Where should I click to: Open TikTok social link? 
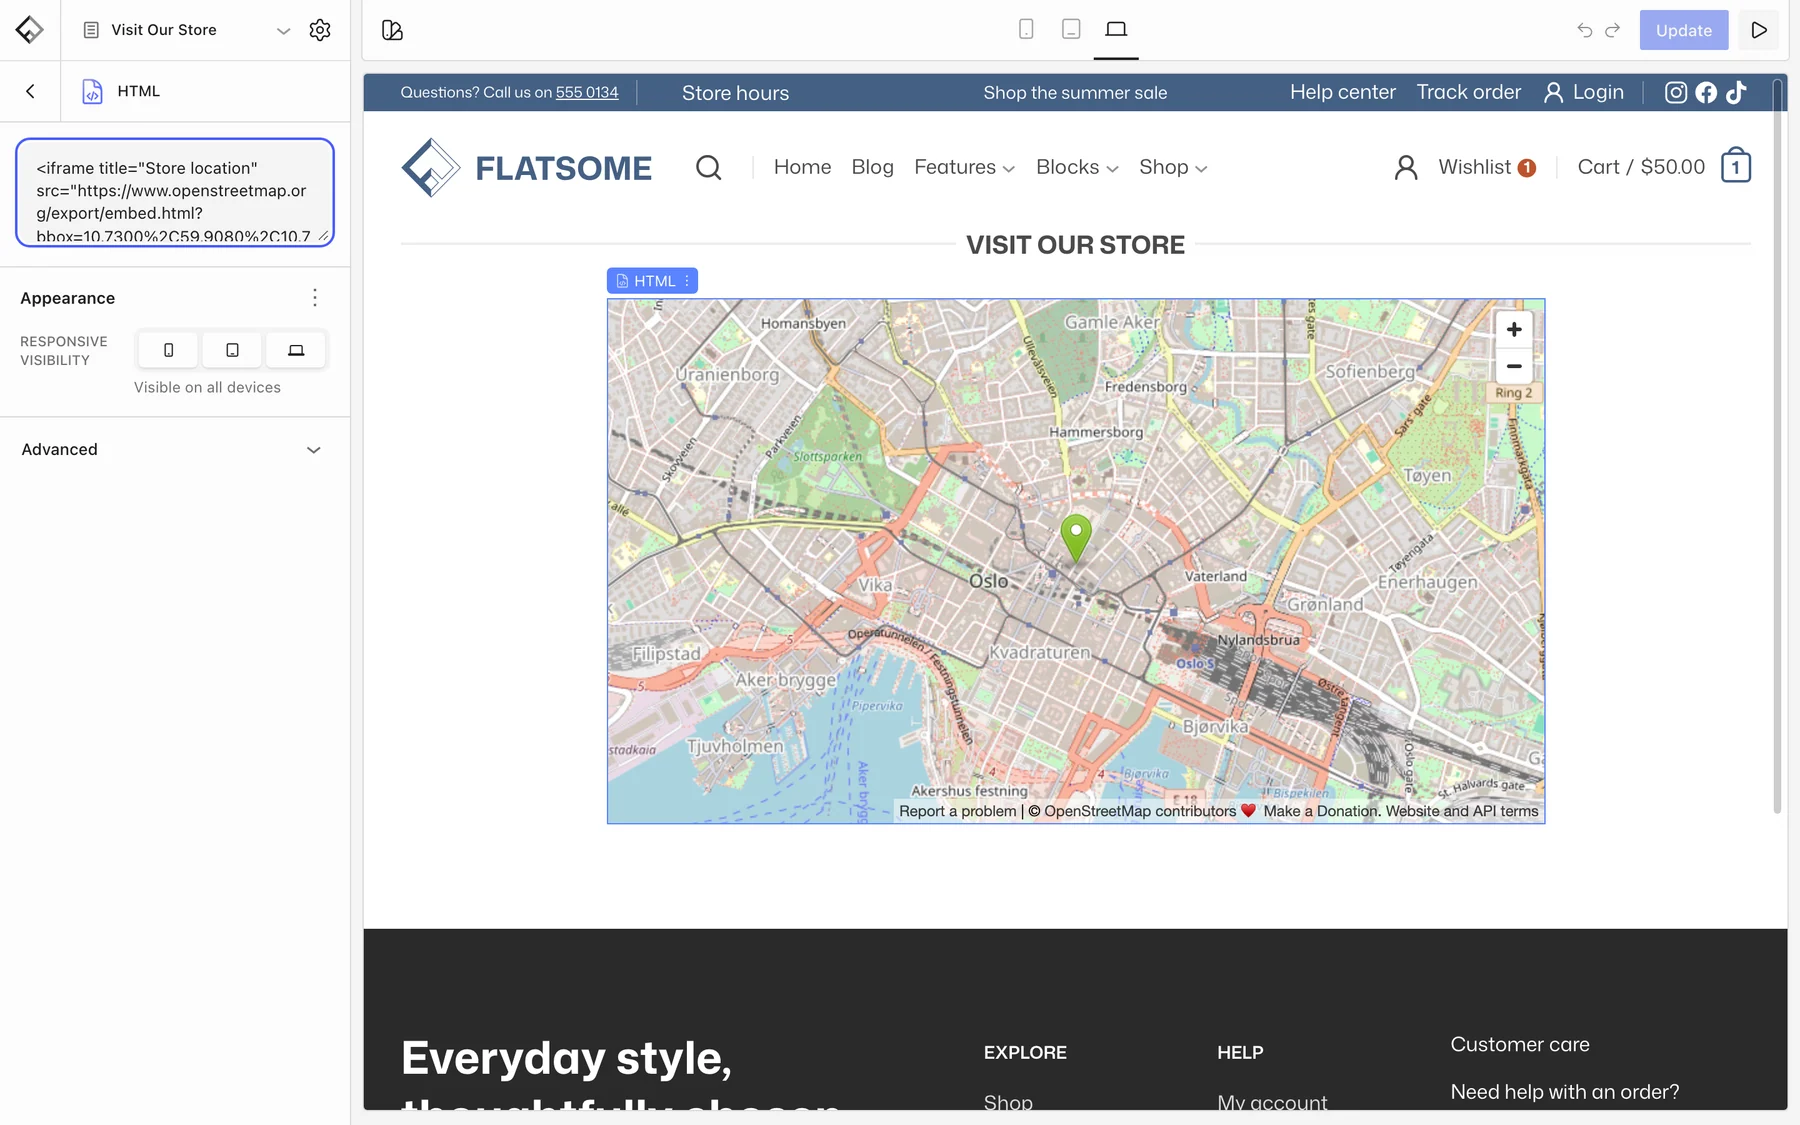[x=1736, y=92]
